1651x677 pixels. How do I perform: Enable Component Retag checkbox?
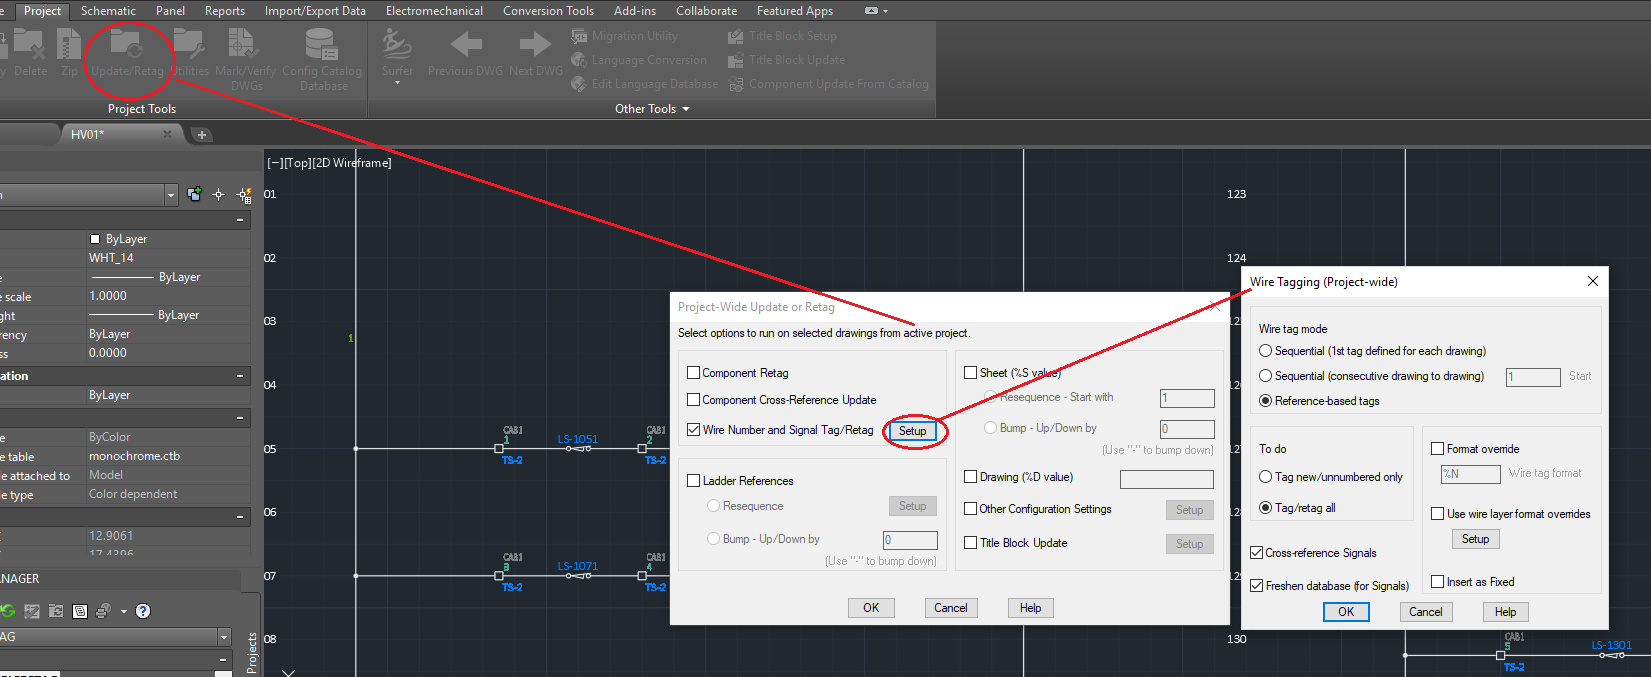coord(693,373)
